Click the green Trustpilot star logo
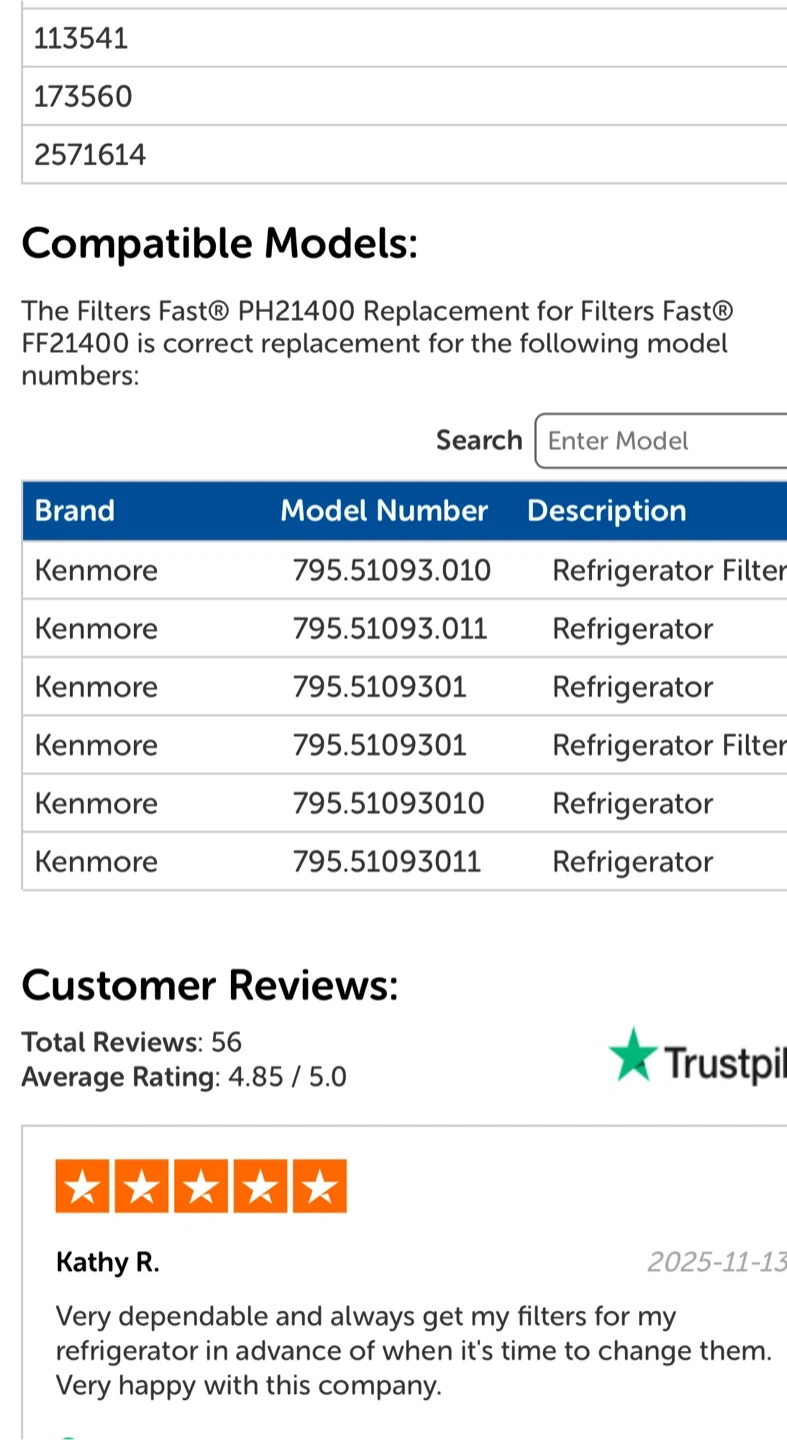787x1440 pixels. 633,1055
